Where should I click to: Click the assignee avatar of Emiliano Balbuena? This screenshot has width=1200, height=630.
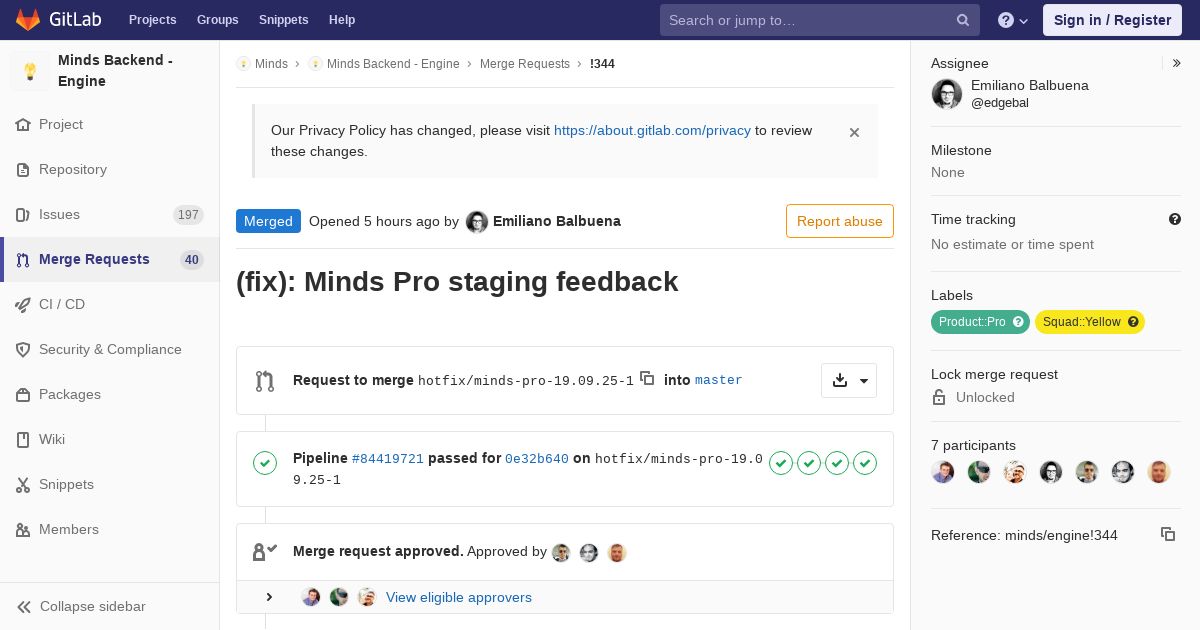point(947,94)
